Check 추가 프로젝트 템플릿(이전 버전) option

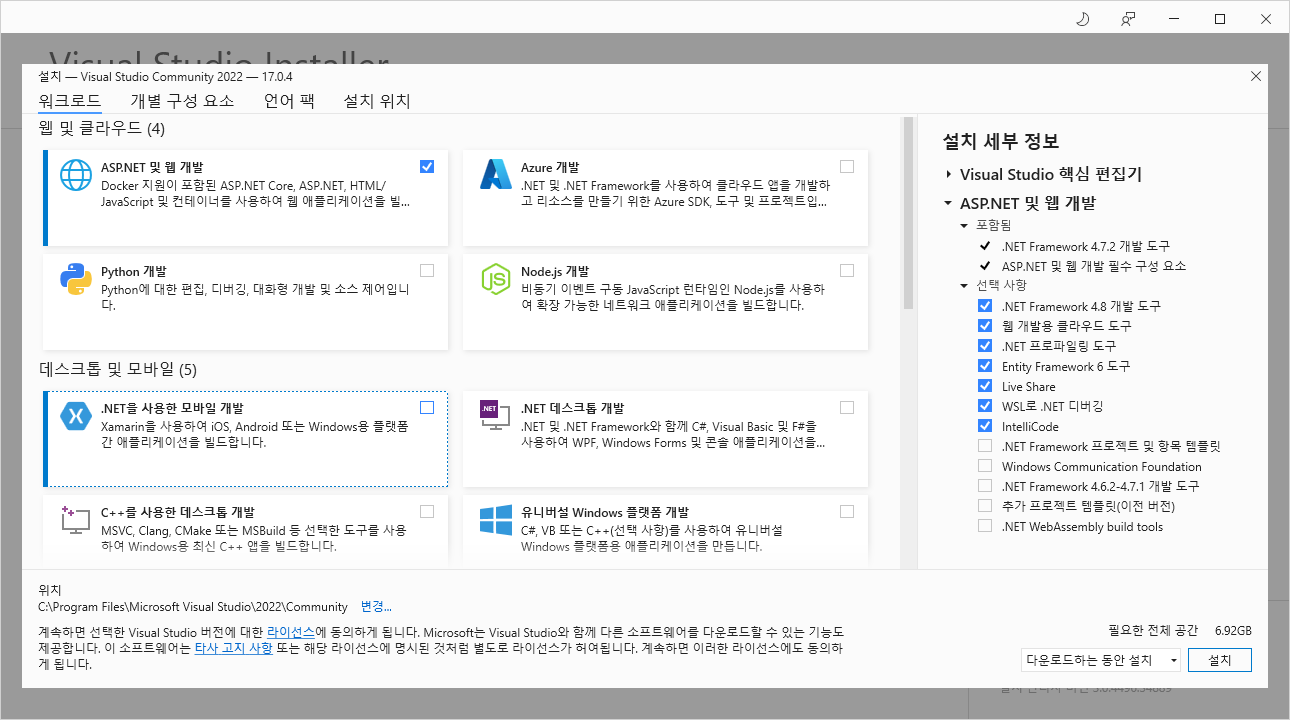[985, 506]
